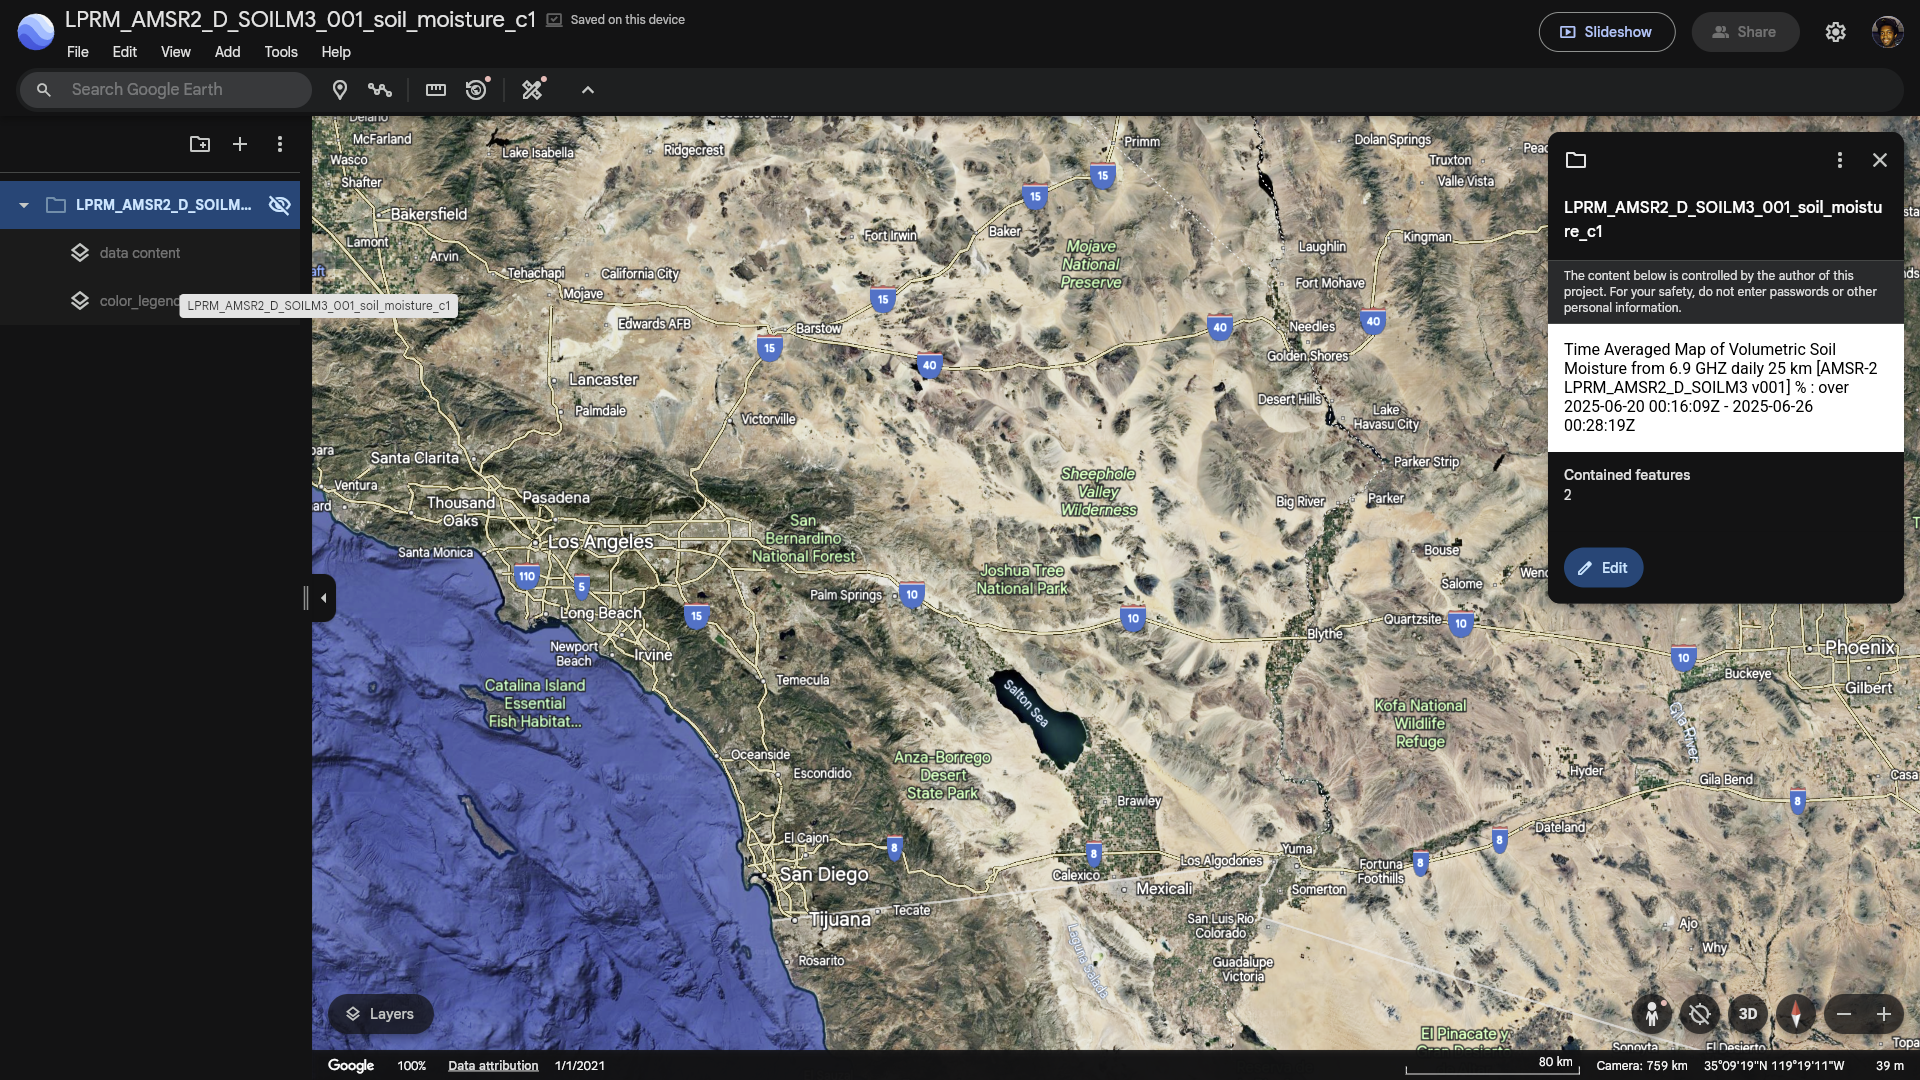Select the Add placemark tool
This screenshot has height=1080, width=1920.
coord(340,90)
